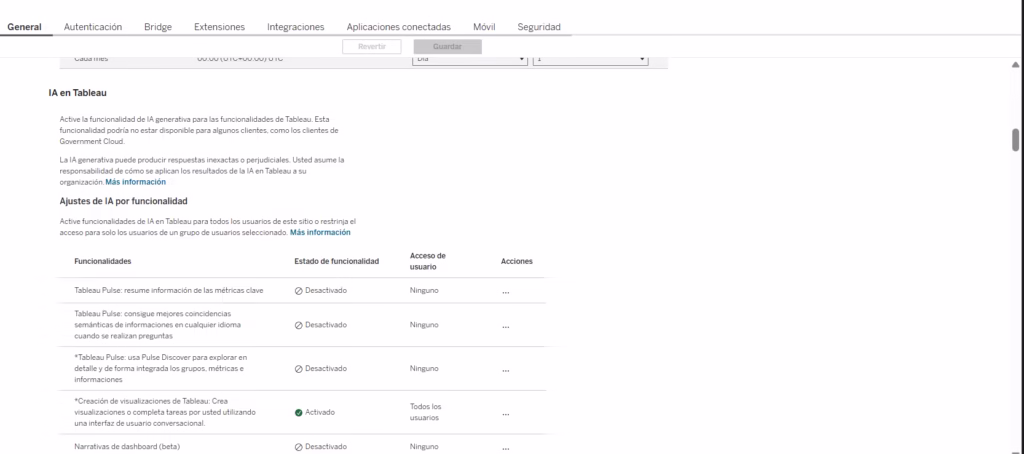Click the Acceso de usuario column header
1024x454 pixels.
(428, 261)
